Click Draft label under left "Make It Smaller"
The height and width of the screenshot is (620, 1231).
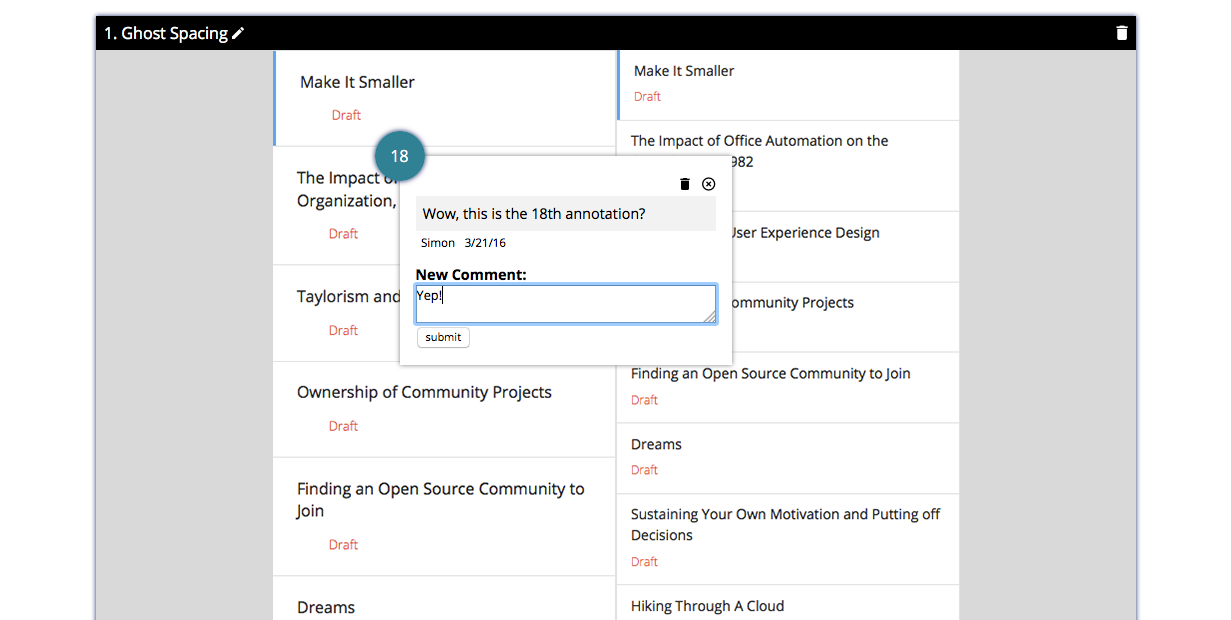click(346, 115)
